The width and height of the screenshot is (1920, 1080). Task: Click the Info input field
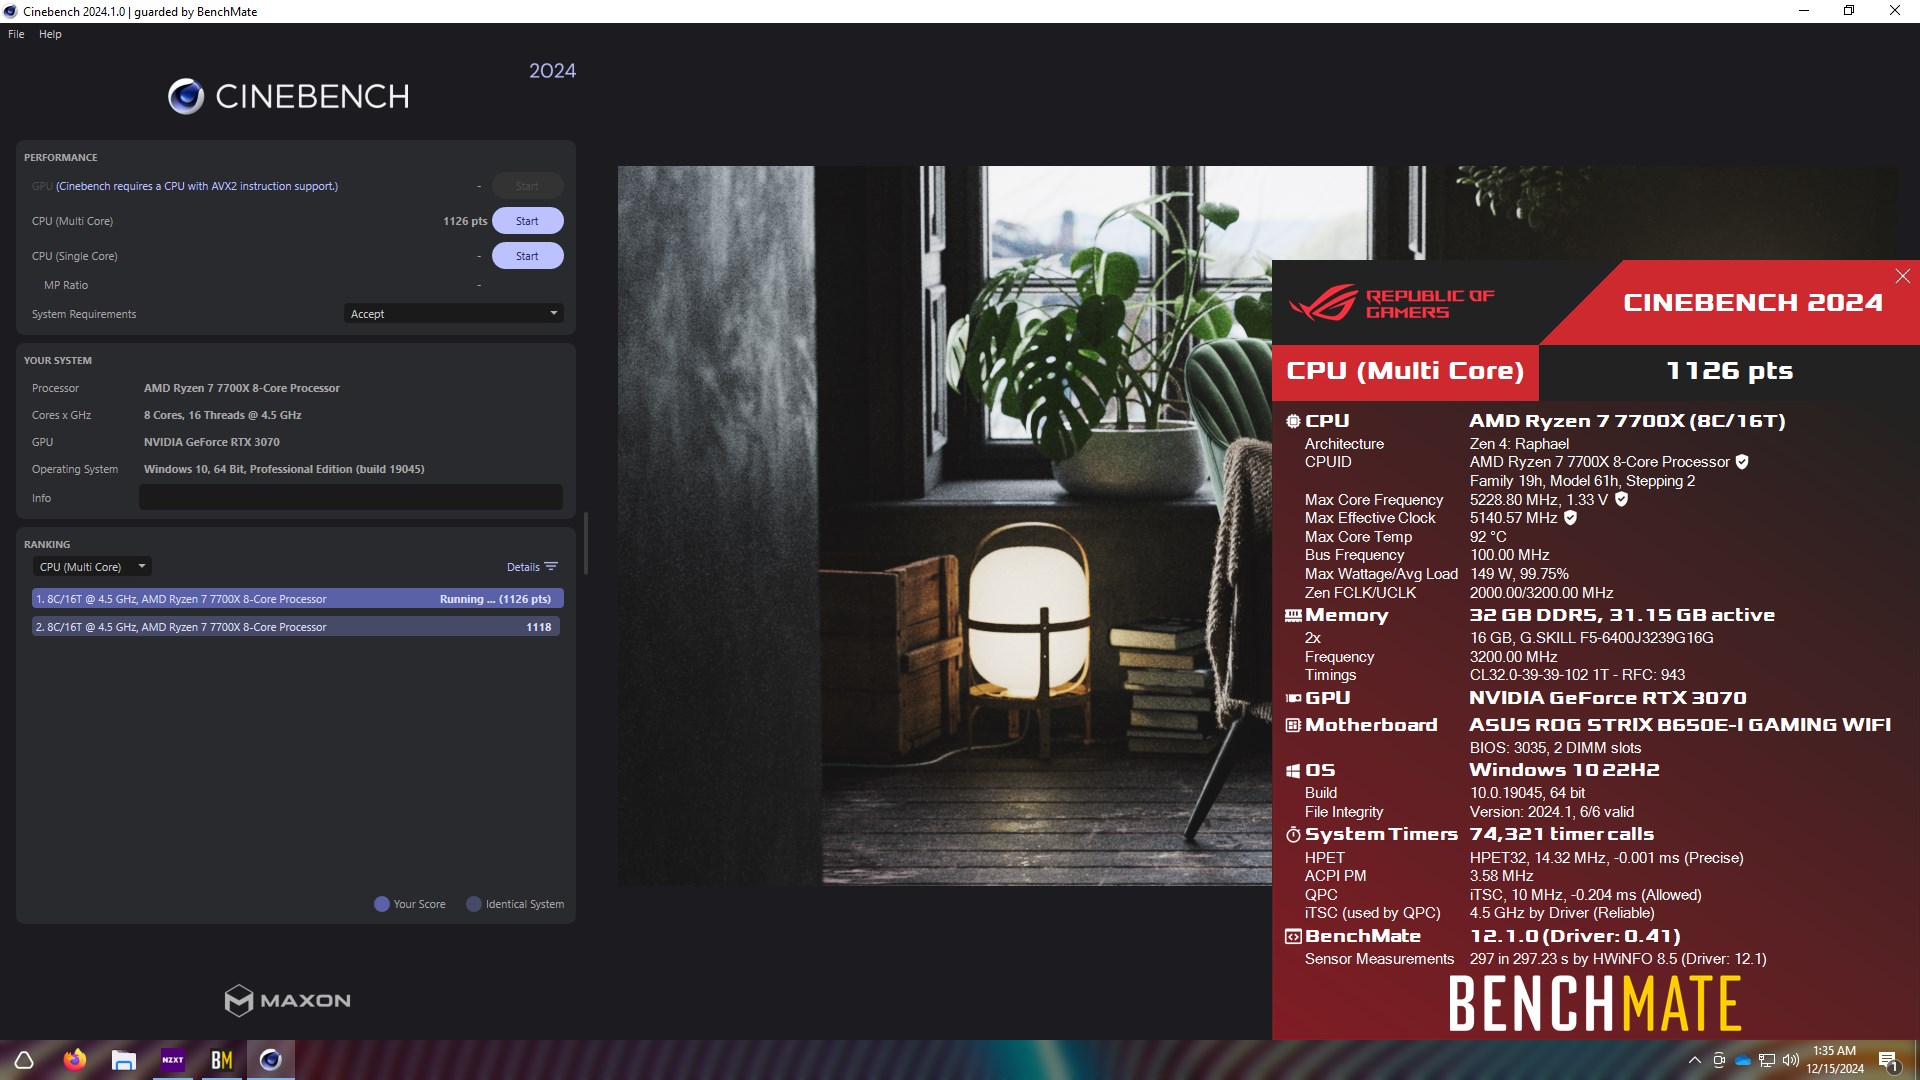coord(351,497)
